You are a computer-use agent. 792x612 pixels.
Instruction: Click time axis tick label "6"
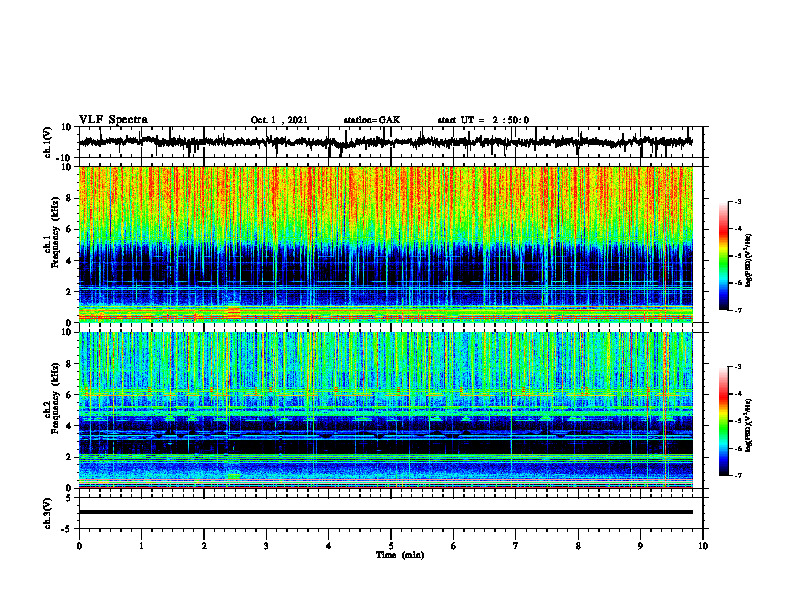(x=454, y=546)
